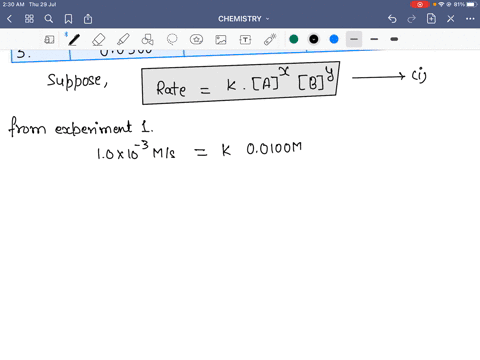Open the Elements sticker tool
This screenshot has height=360, width=480.
pos(196,40)
